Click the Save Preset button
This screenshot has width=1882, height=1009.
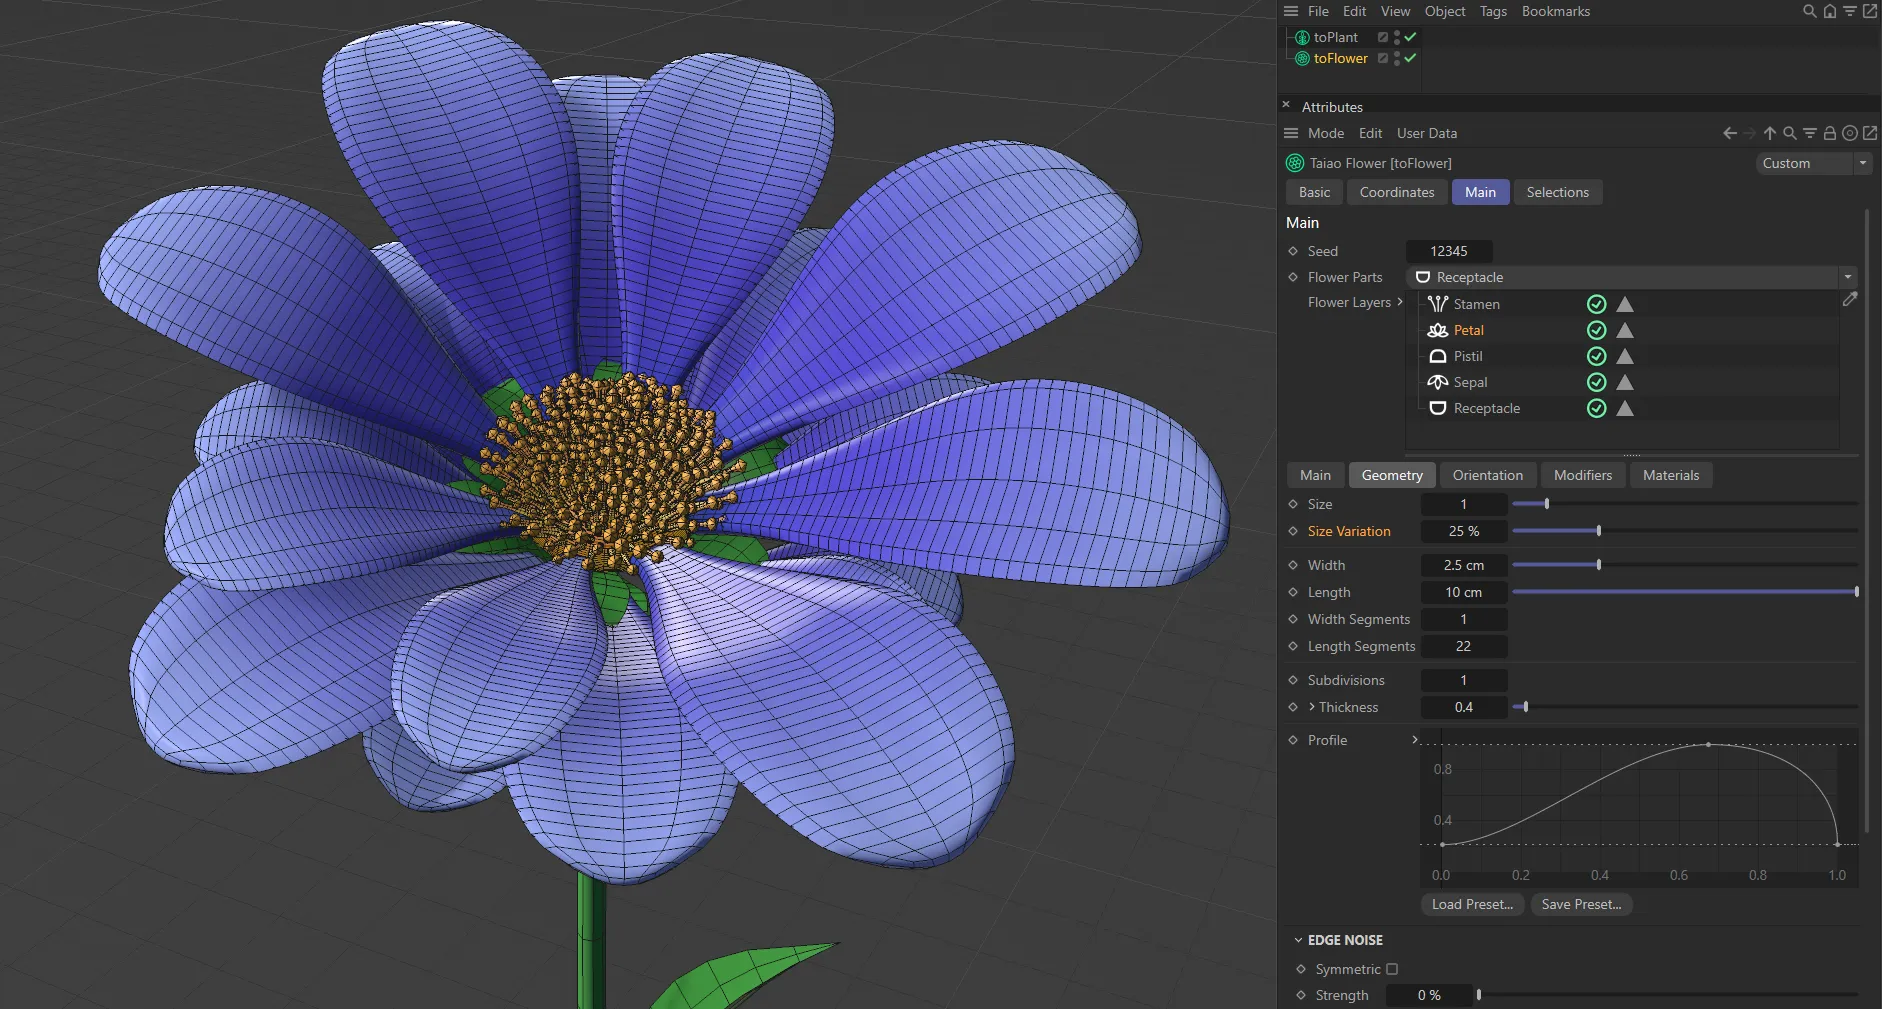click(1580, 904)
